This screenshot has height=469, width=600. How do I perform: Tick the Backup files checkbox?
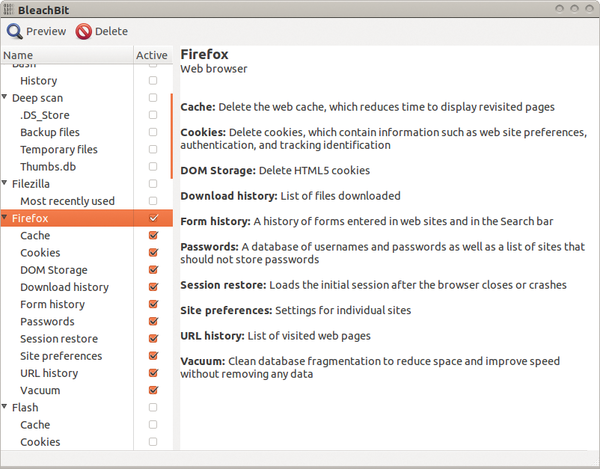(153, 132)
